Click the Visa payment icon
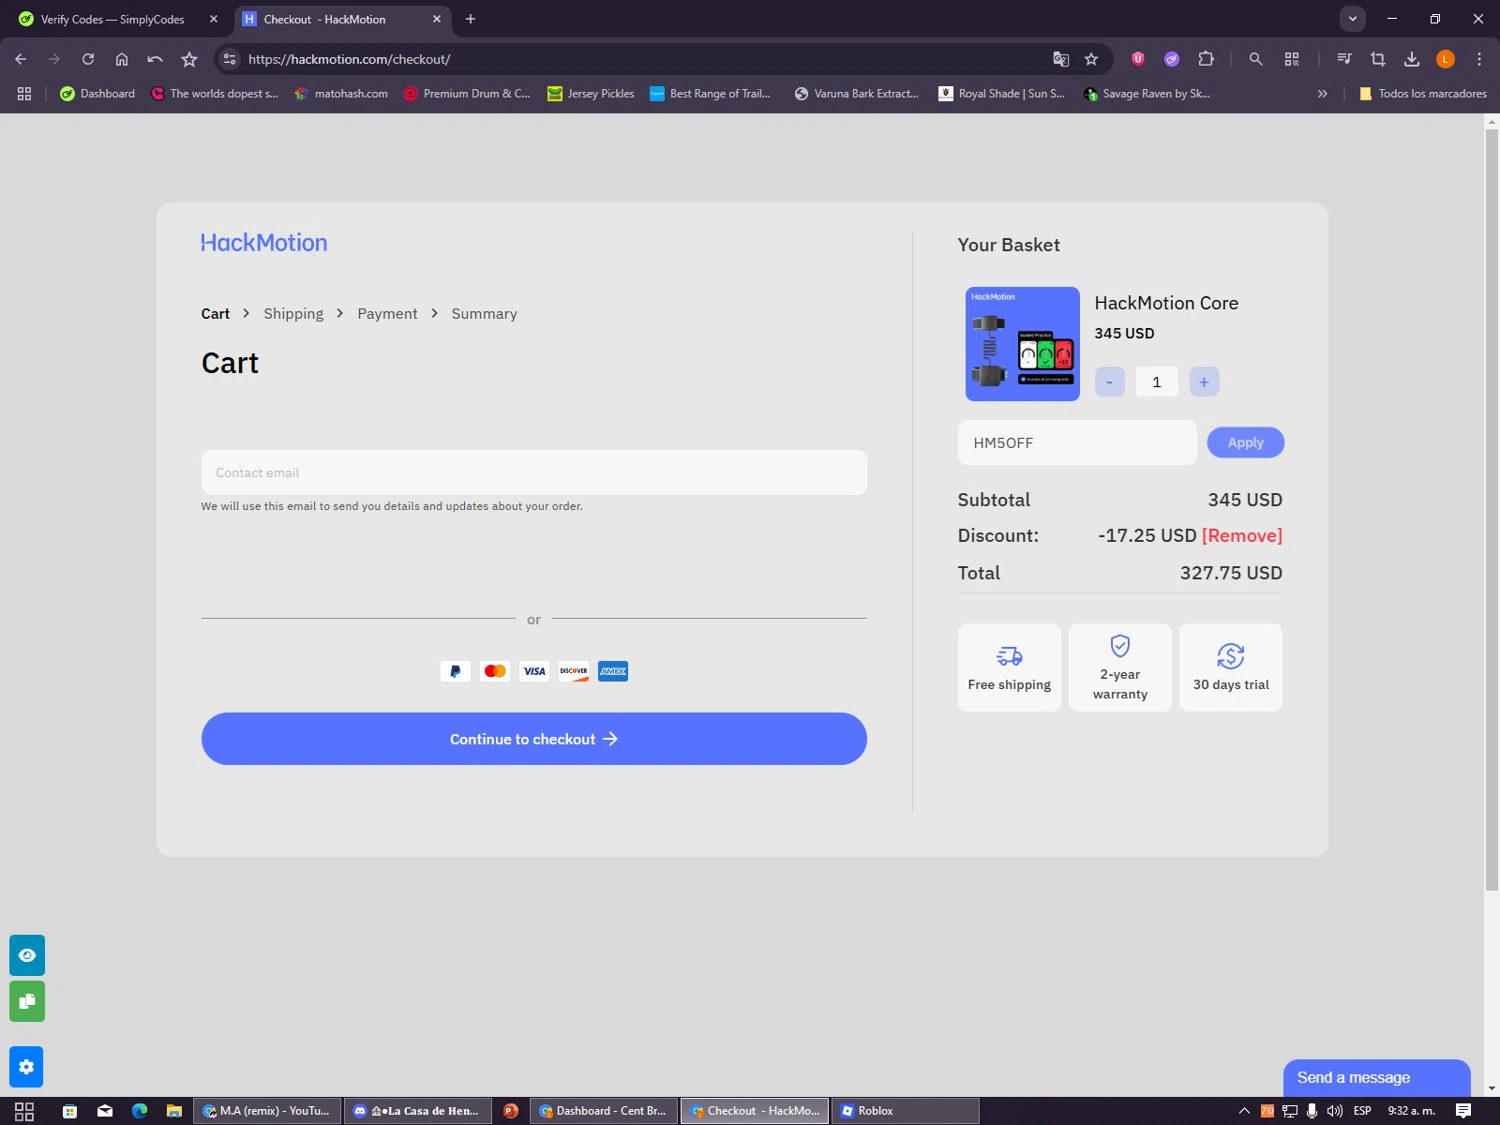Viewport: 1500px width, 1125px height. tap(534, 671)
